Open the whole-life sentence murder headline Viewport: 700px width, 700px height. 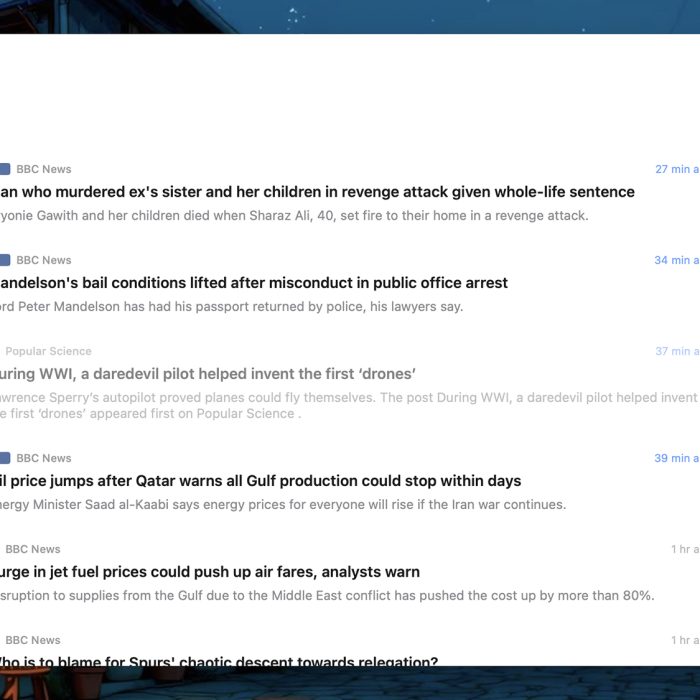pos(317,192)
